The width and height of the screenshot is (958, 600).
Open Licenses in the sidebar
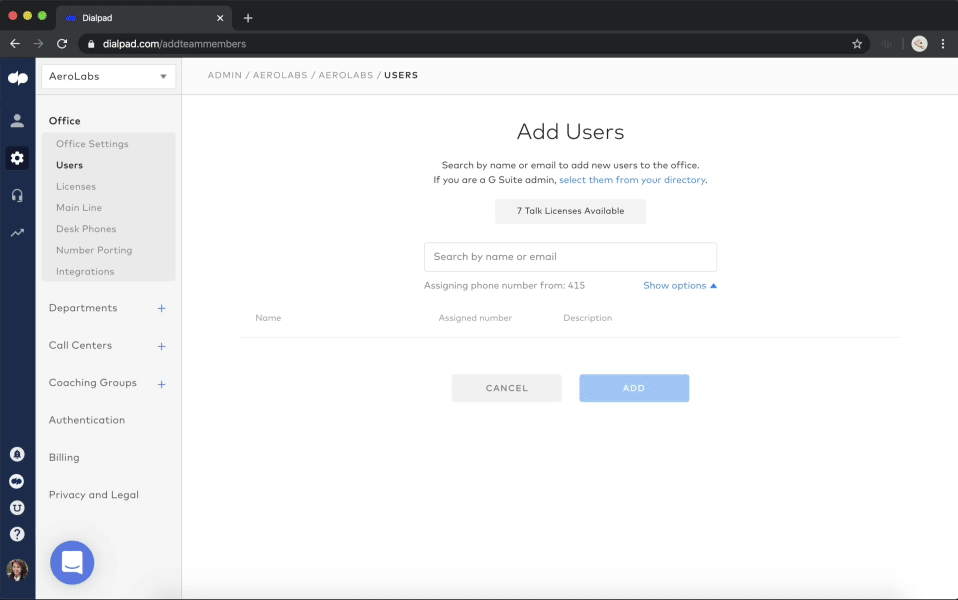tap(76, 186)
